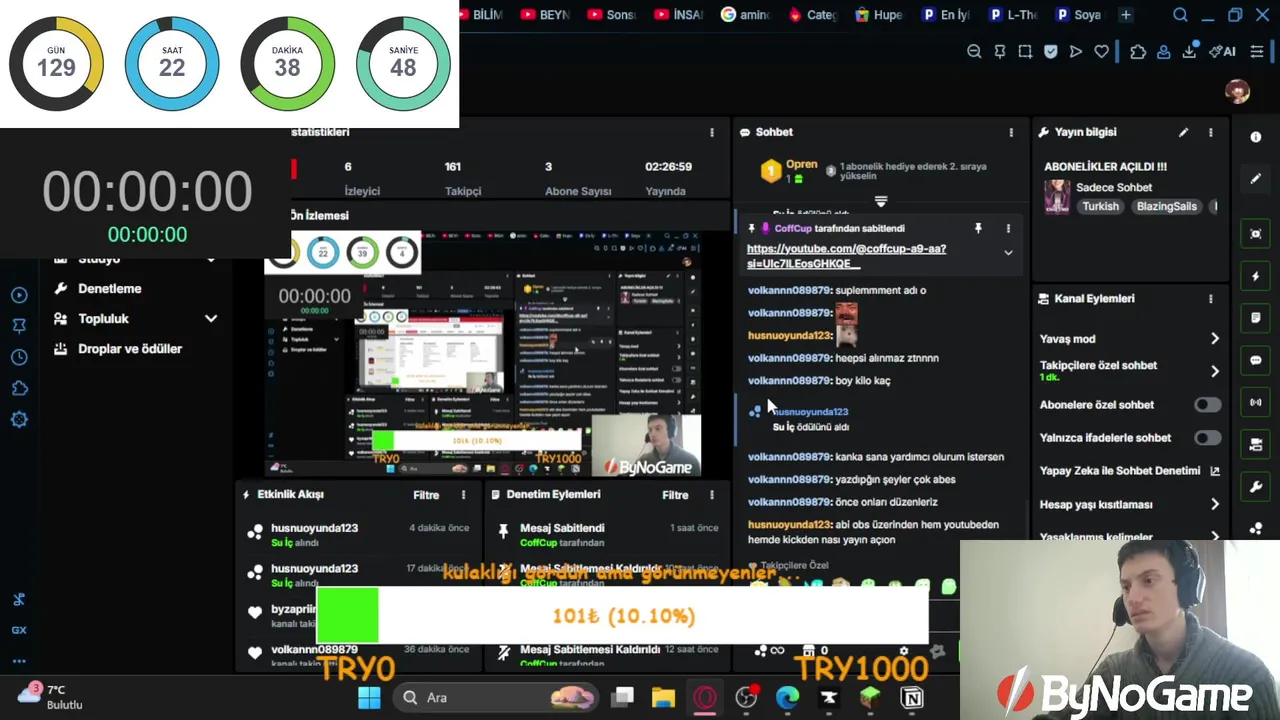Screen dimensions: 1280x720
Task: Click the BlazingSails tag chip
Action: coord(1166,206)
